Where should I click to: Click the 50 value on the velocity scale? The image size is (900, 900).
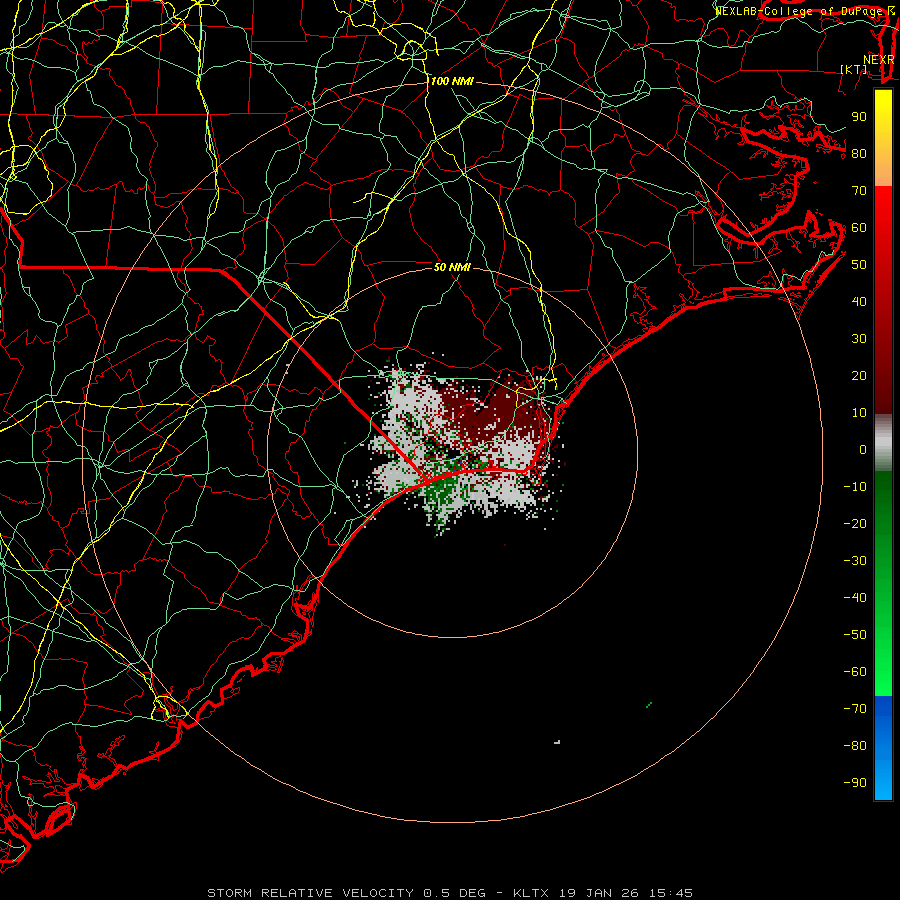[x=859, y=265]
